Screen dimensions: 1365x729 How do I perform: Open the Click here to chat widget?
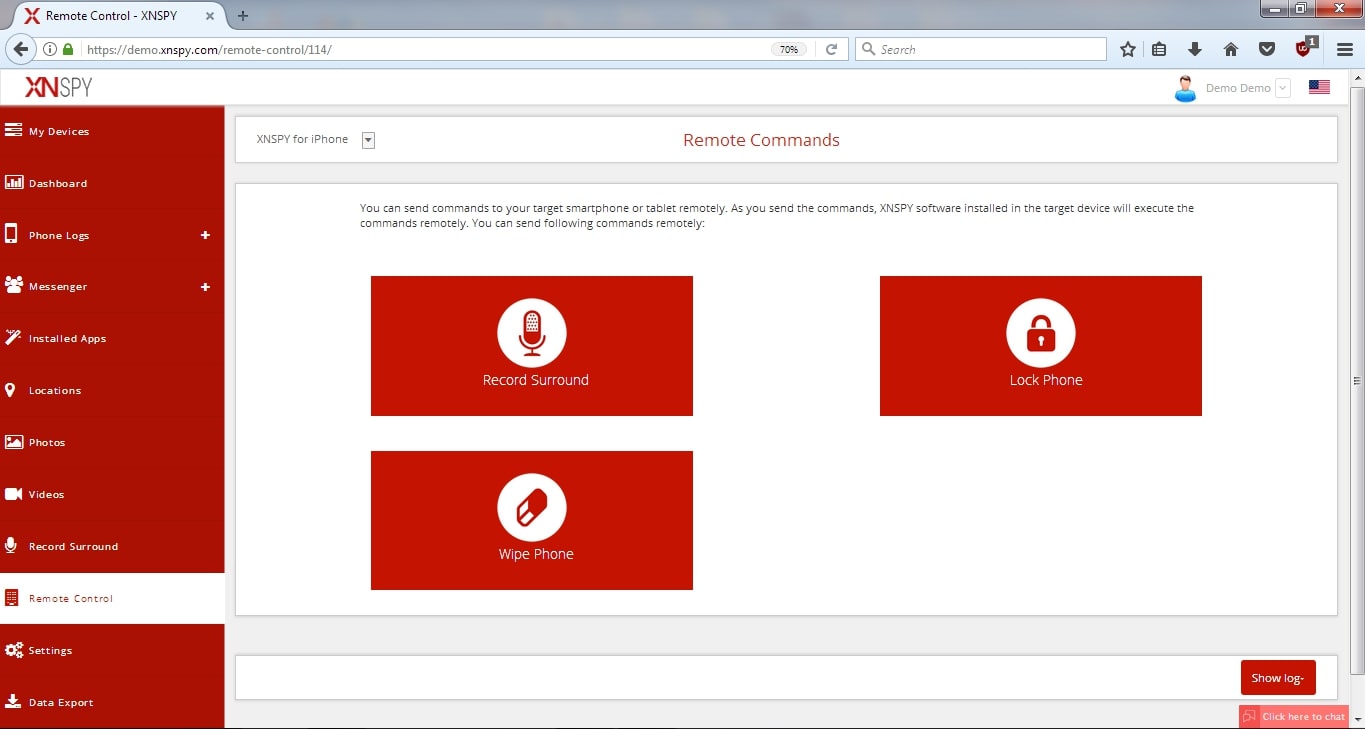(1293, 716)
